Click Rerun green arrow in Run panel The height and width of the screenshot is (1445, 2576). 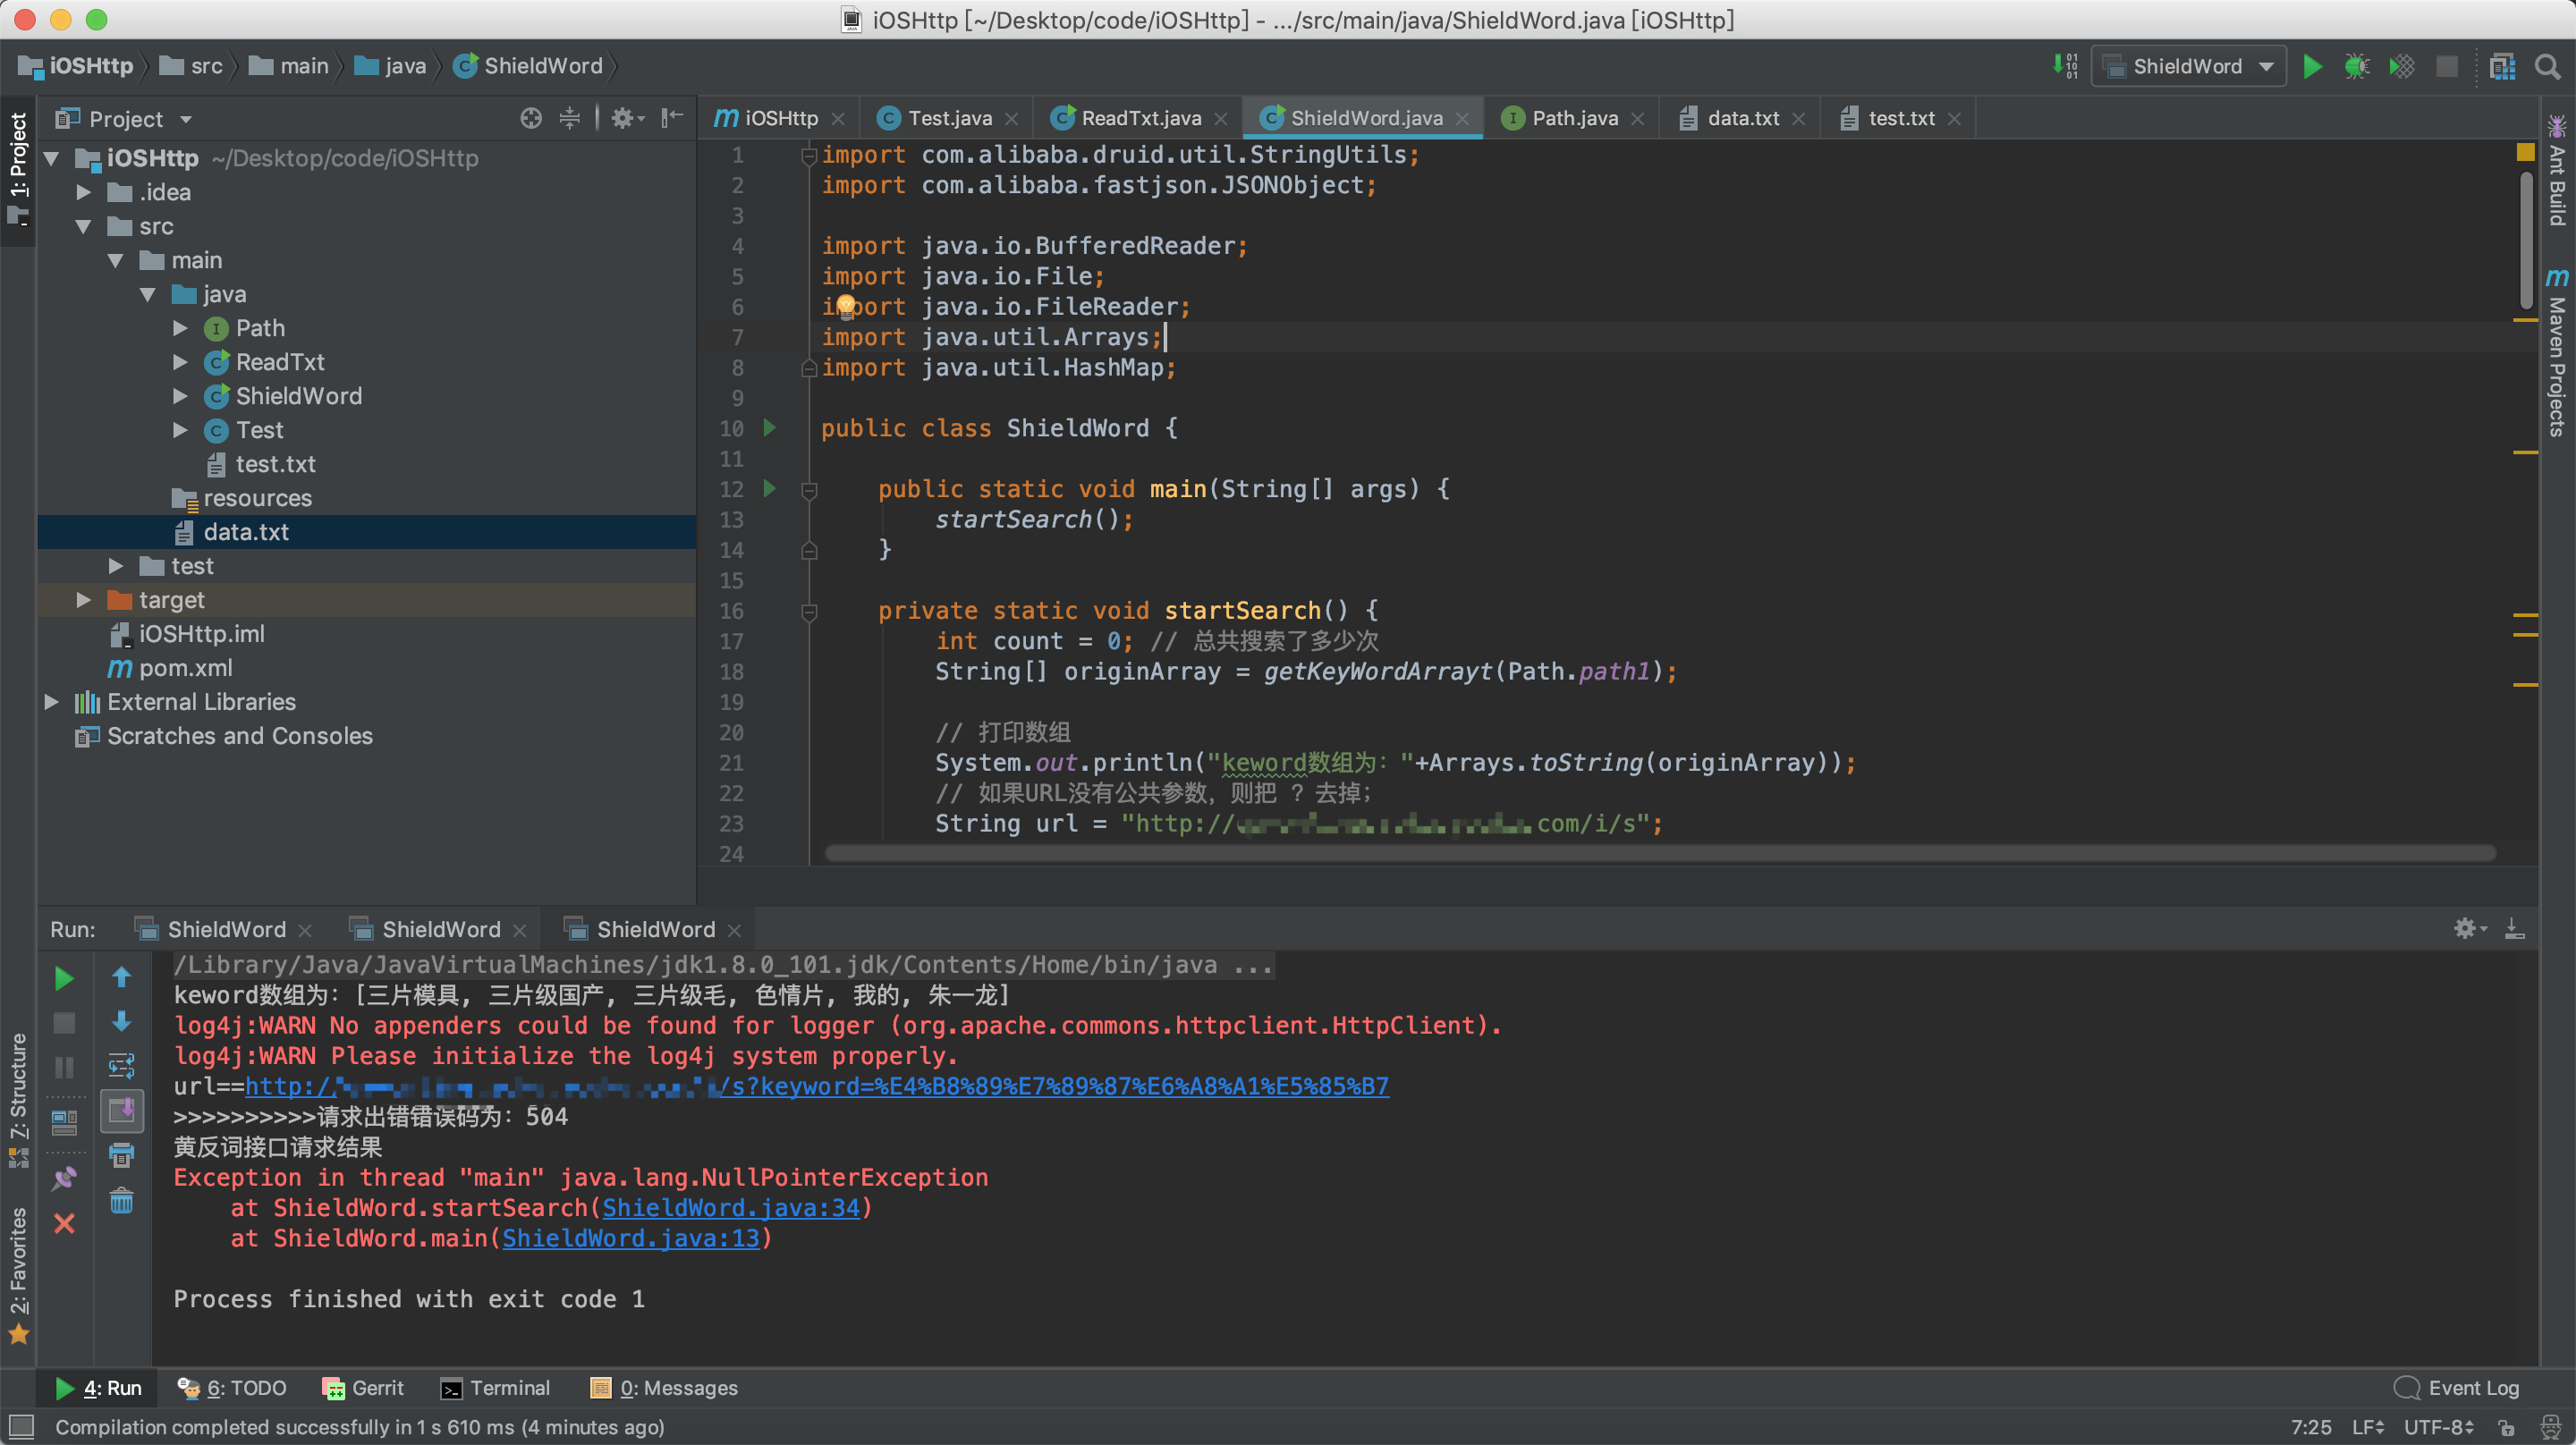coord(64,978)
